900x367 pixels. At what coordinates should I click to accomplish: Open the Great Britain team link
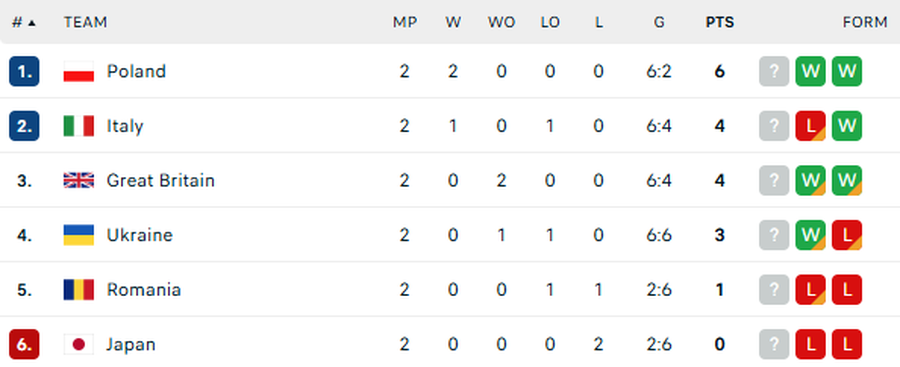coord(161,180)
